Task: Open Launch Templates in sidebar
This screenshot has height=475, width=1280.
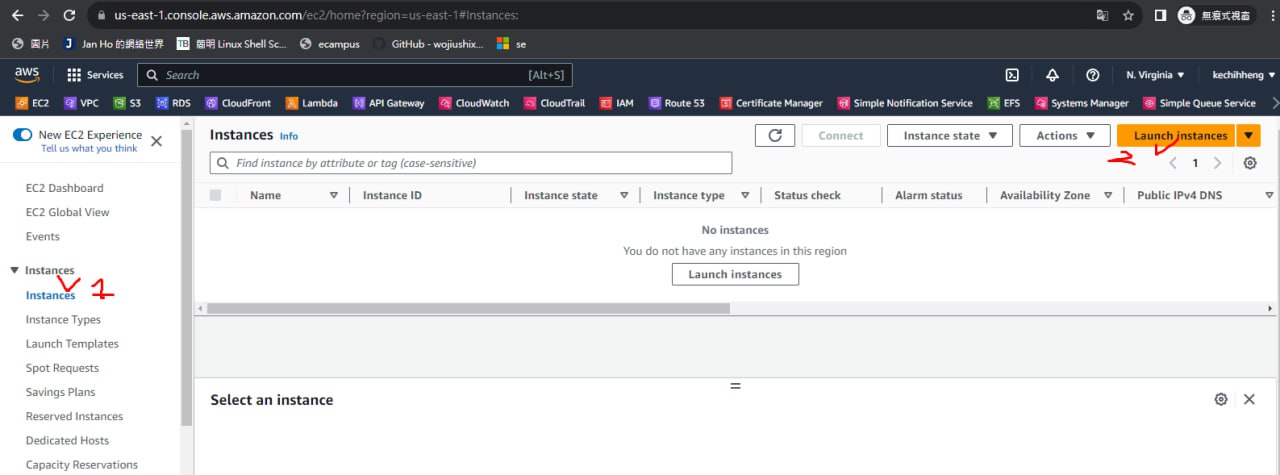Action: click(72, 344)
